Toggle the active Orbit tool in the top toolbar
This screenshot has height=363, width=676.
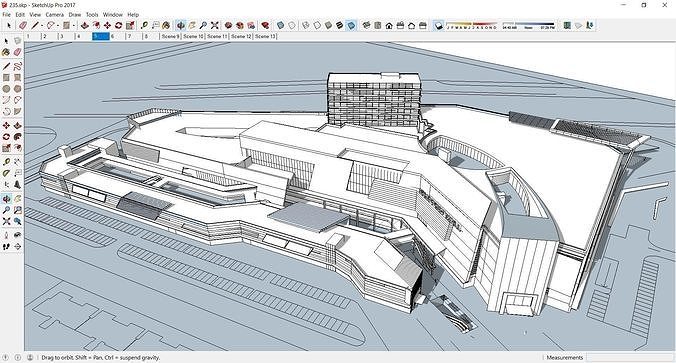pos(181,25)
